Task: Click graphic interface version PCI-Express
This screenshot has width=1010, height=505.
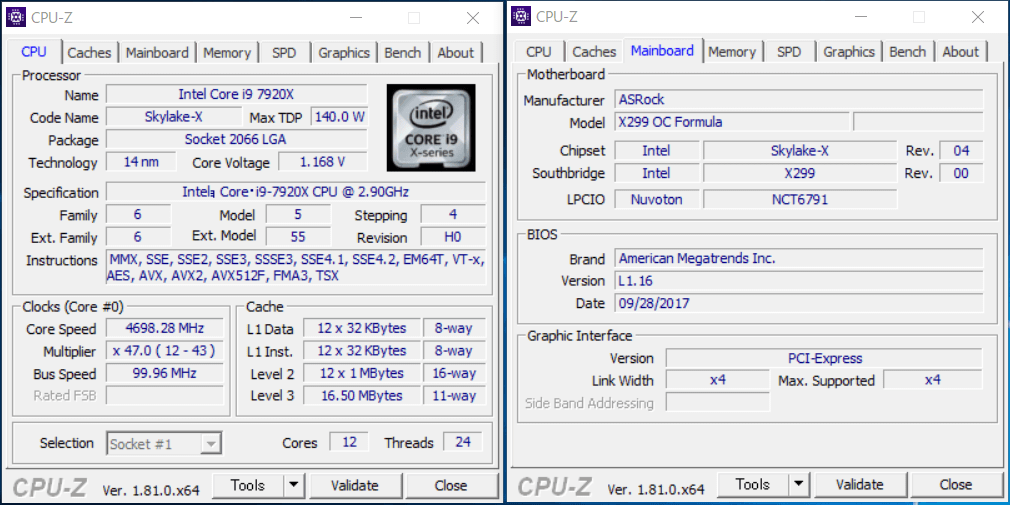Action: tap(824, 358)
